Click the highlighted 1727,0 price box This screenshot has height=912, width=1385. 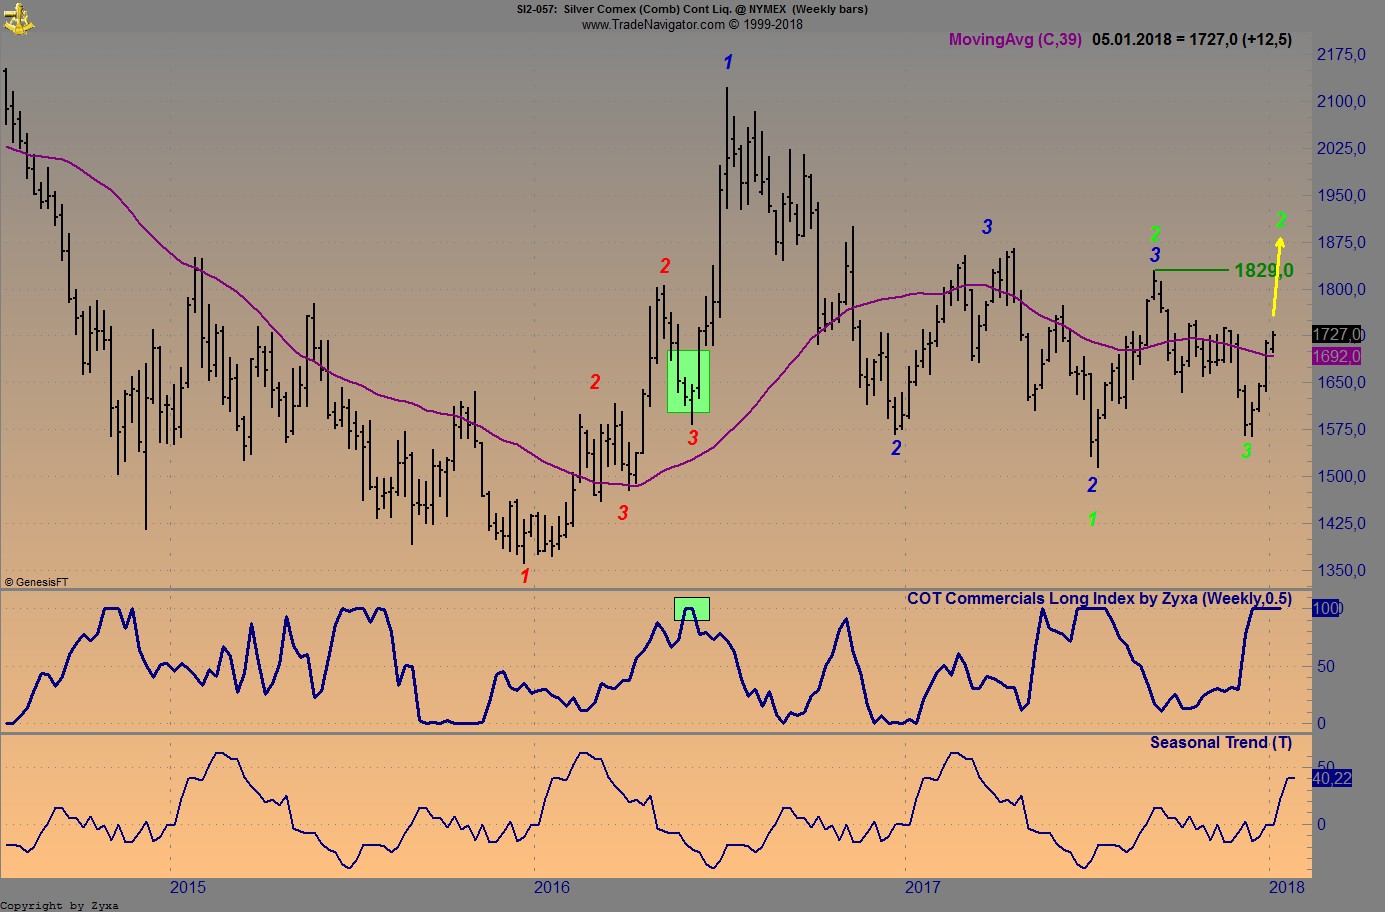(1339, 333)
